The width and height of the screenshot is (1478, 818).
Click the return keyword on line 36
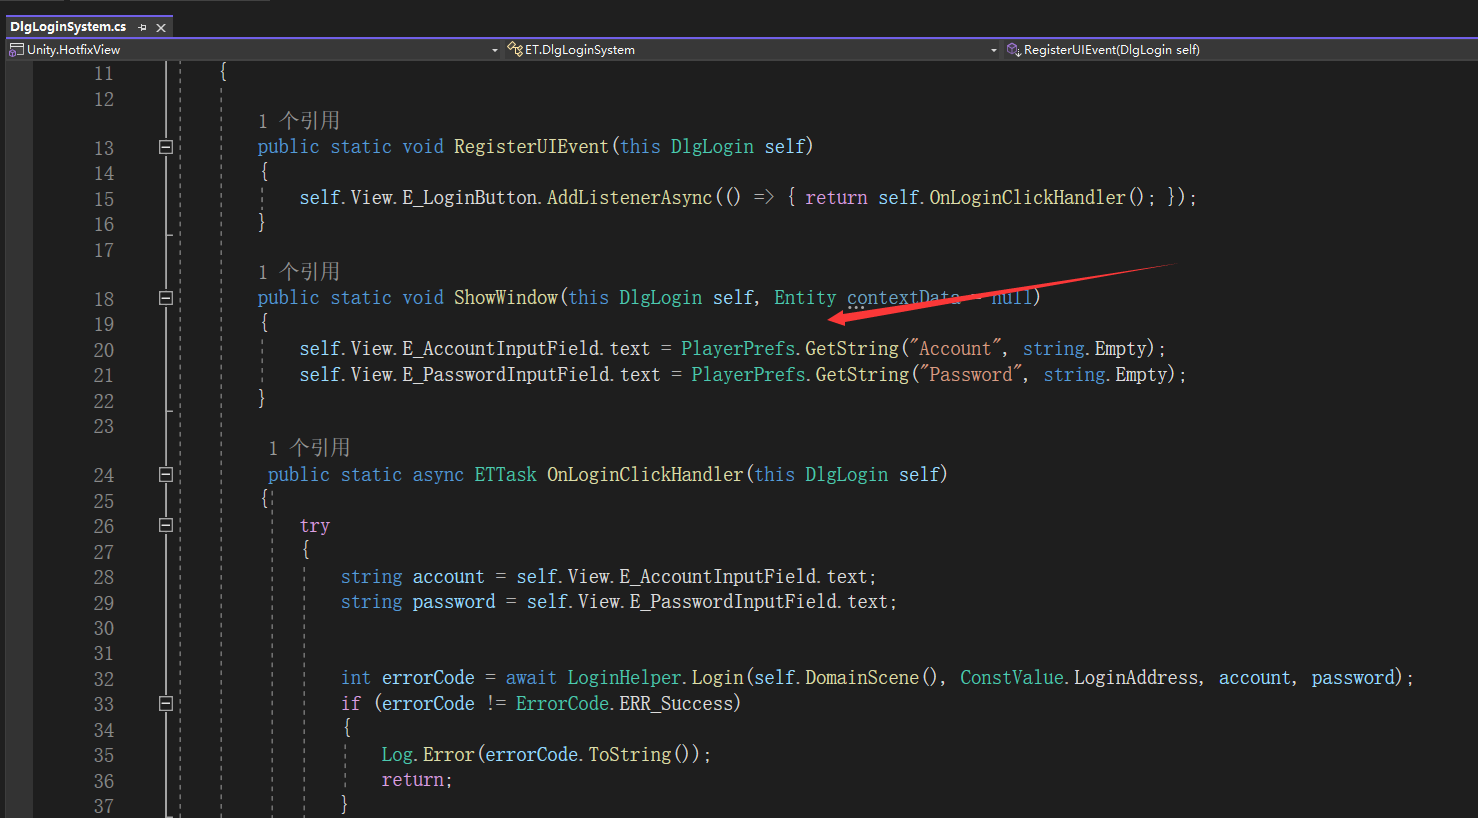(412, 780)
